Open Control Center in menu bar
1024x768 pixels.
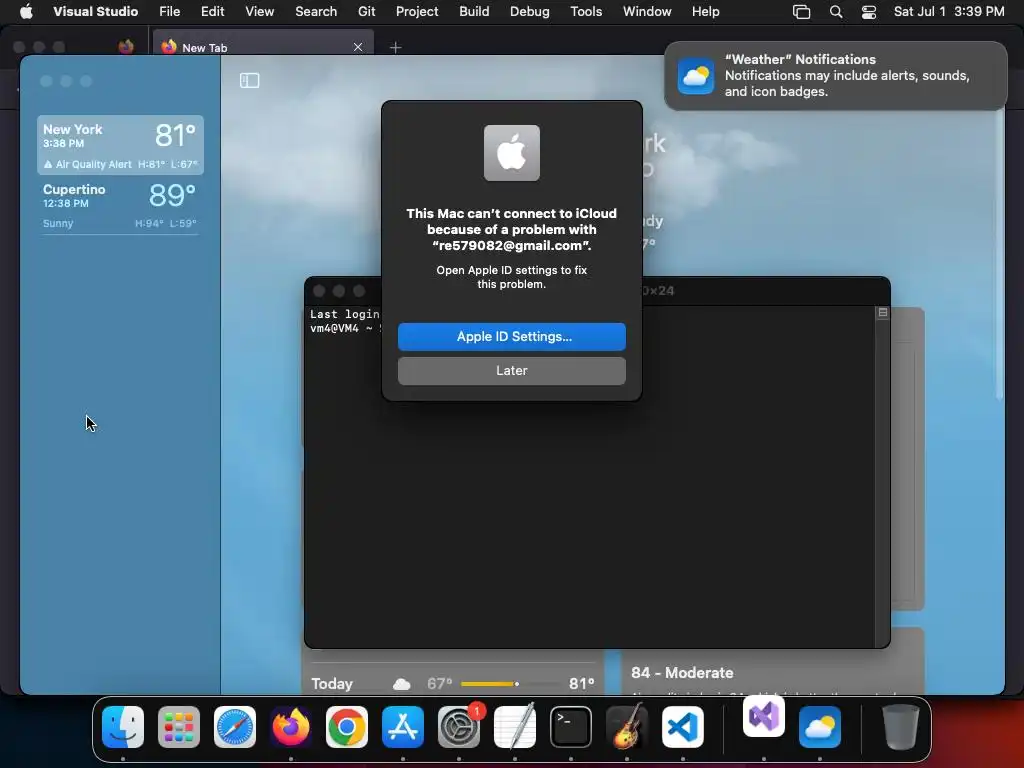(x=869, y=12)
